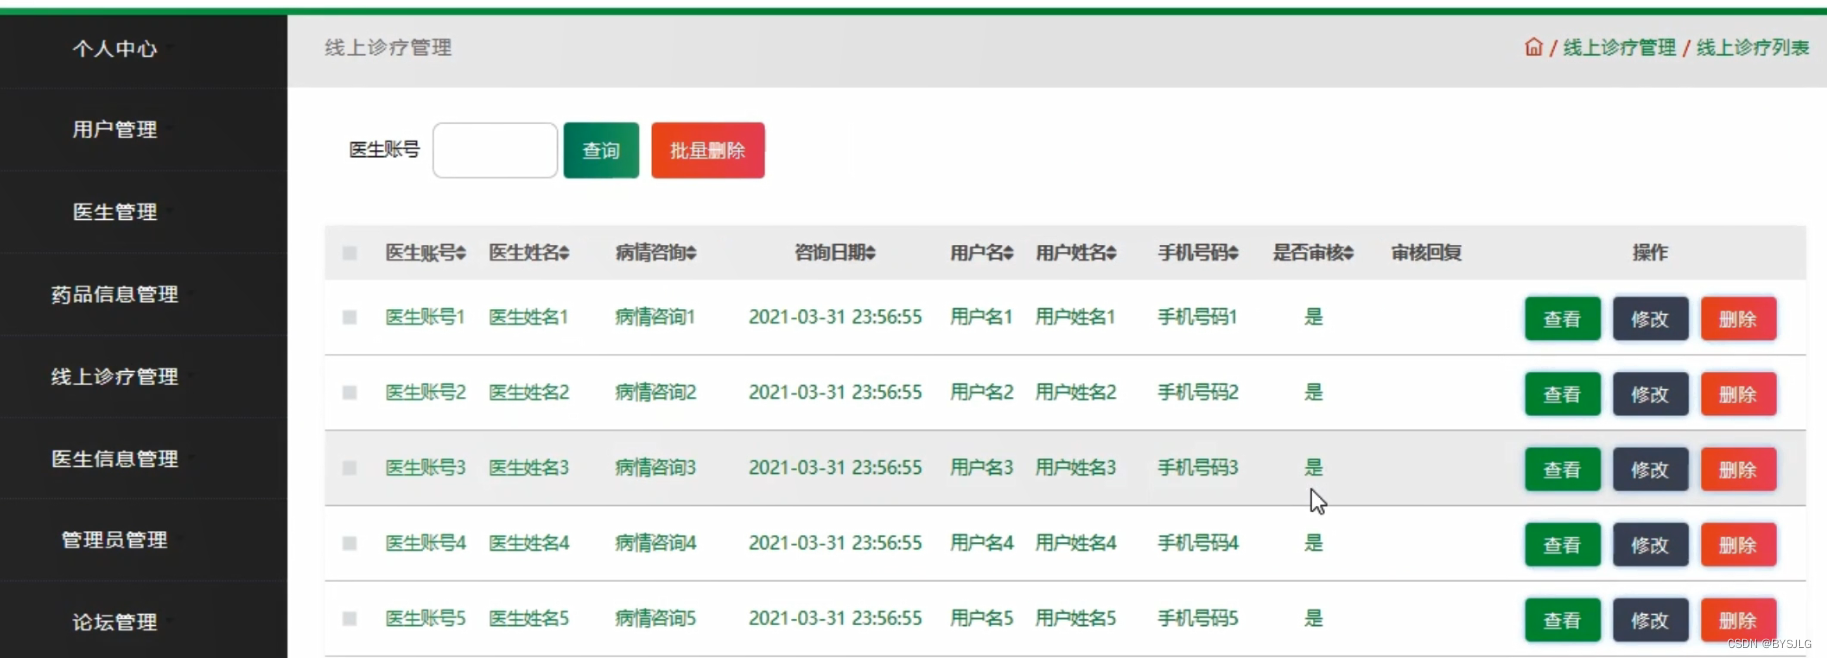The height and width of the screenshot is (658, 1827).
Task: Click the 用户姓名5 cell text
Action: (1076, 619)
